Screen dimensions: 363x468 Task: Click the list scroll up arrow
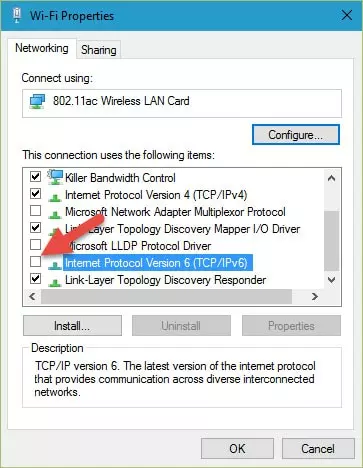331,178
